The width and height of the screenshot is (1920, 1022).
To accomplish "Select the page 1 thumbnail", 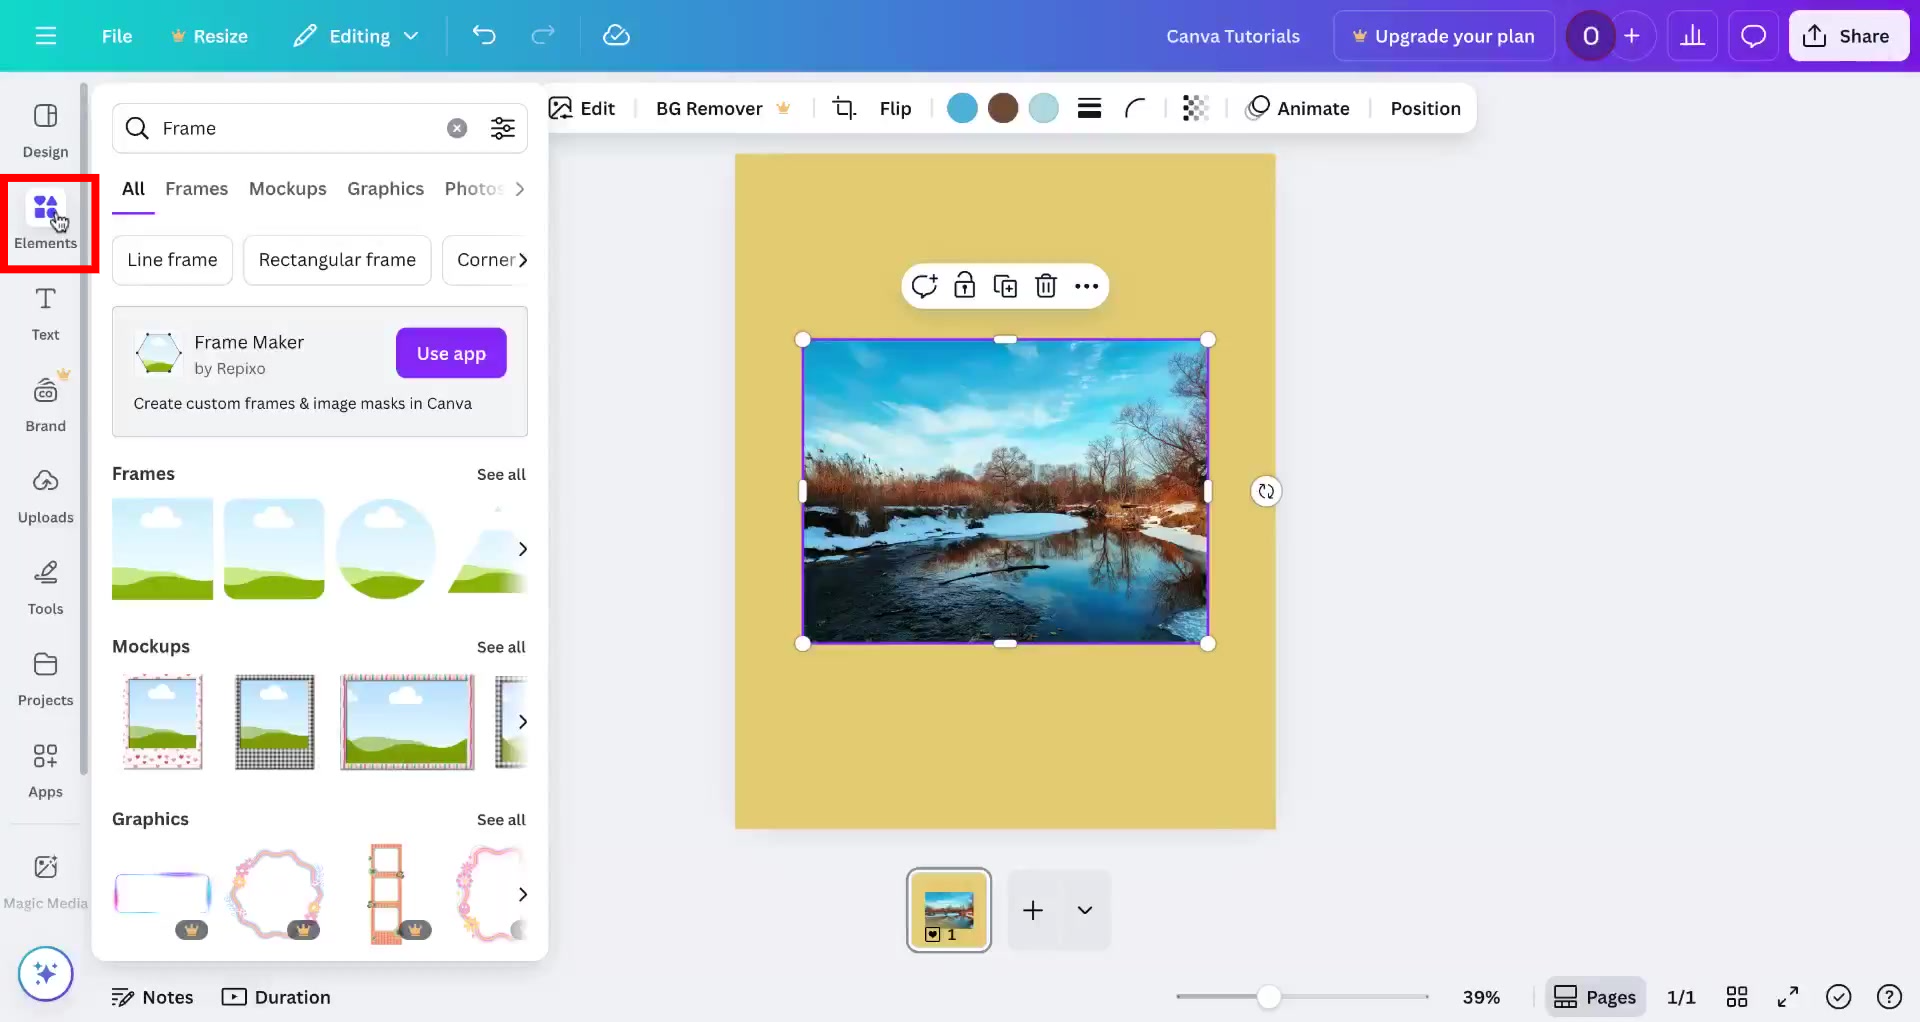I will coord(948,910).
